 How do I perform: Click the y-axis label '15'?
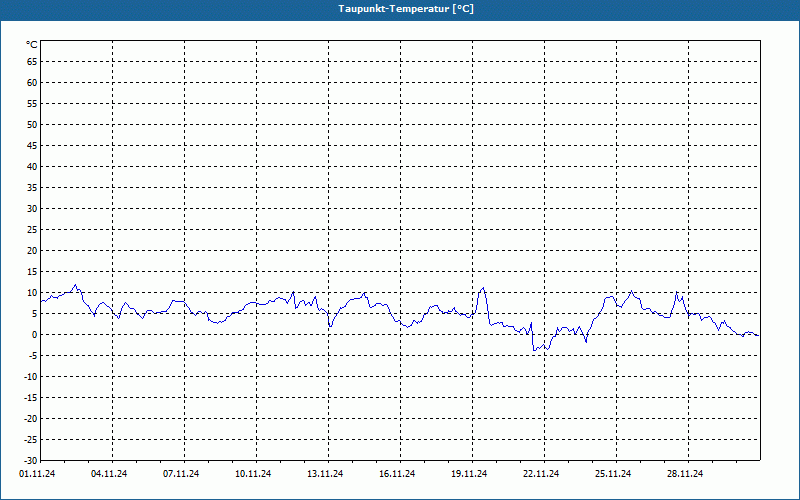pyautogui.click(x=32, y=271)
